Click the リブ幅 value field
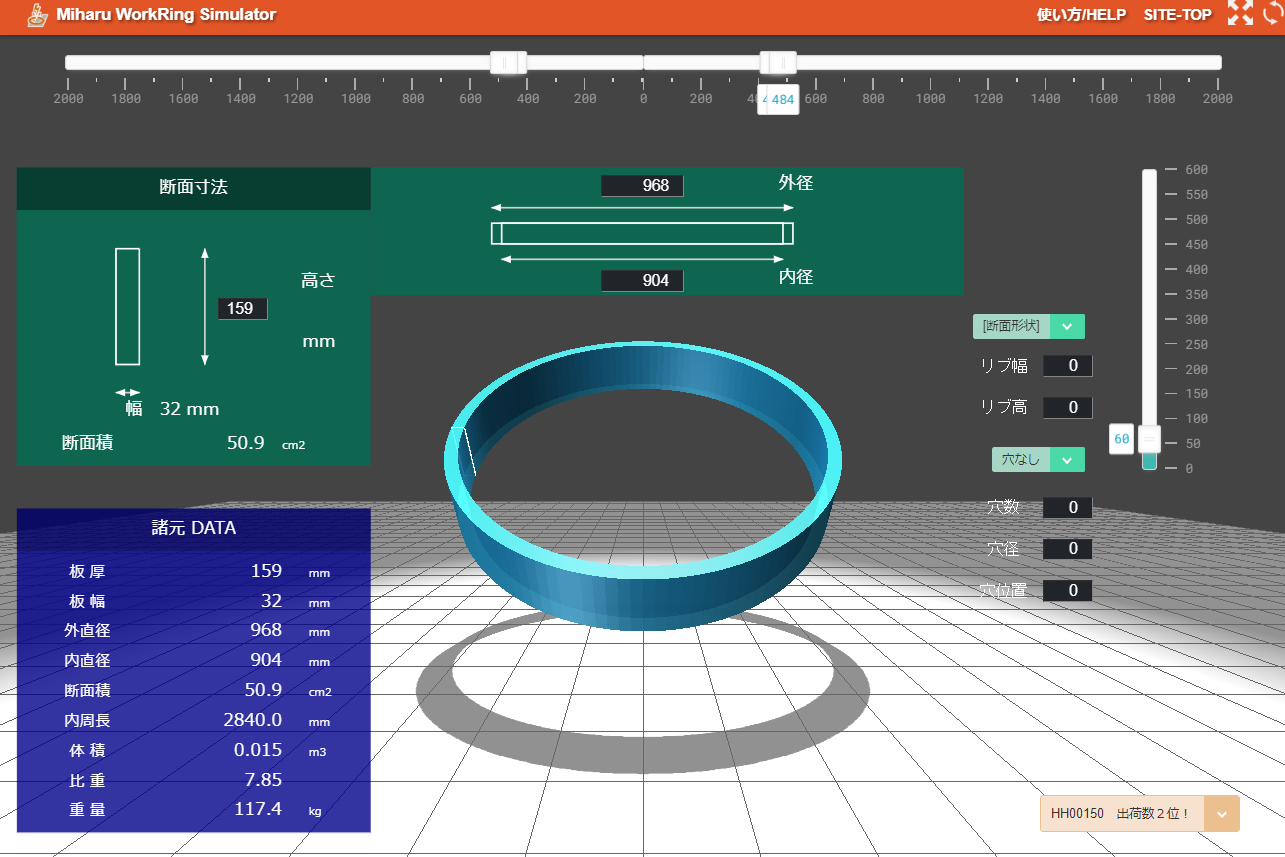The width and height of the screenshot is (1285, 857). (x=1067, y=366)
